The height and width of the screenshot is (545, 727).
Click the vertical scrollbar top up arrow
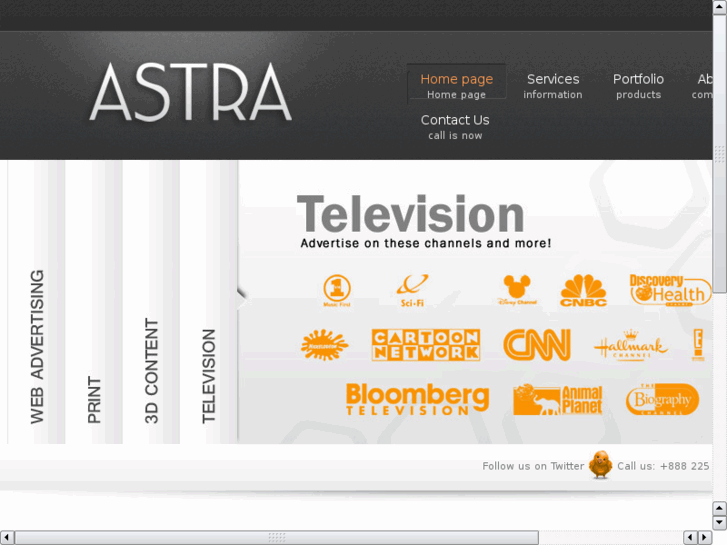click(720, 7)
